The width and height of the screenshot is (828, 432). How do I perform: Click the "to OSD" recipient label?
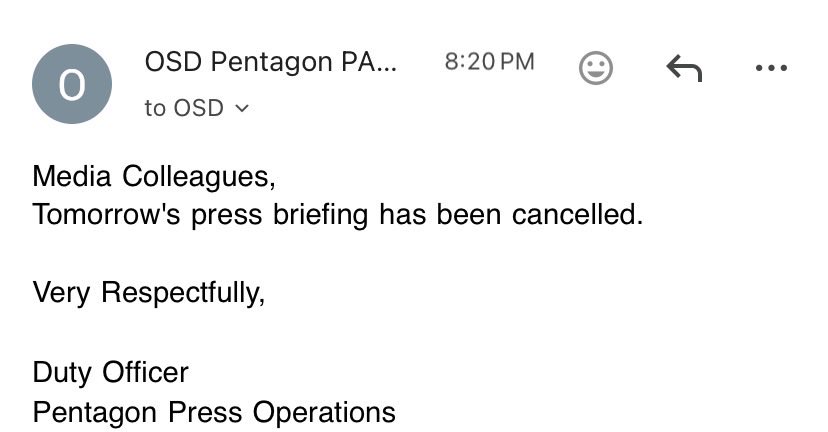tap(184, 108)
